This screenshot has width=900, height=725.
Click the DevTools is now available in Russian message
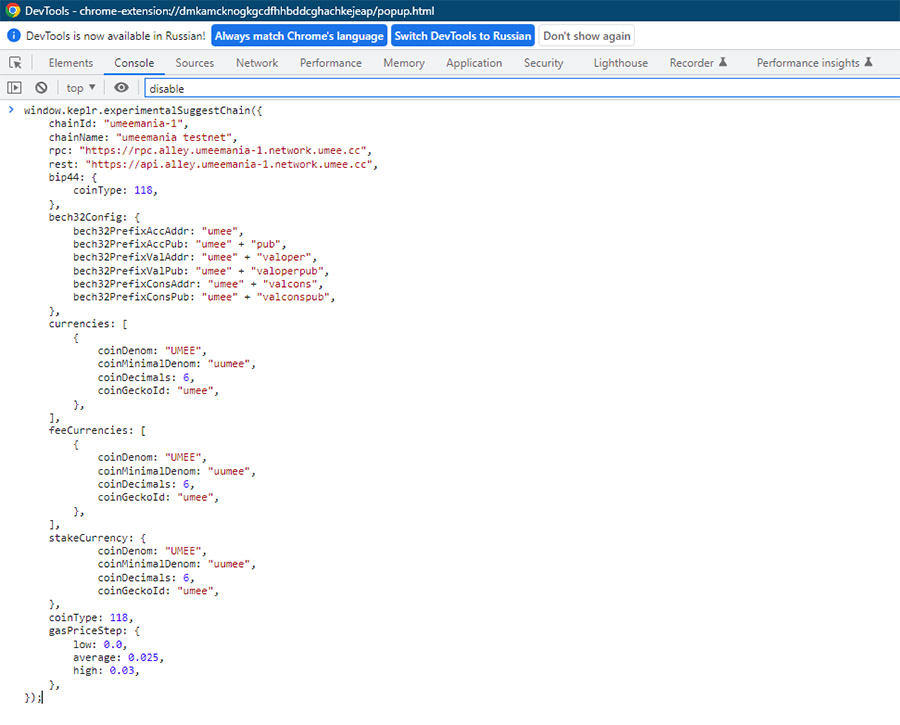pyautogui.click(x=115, y=36)
